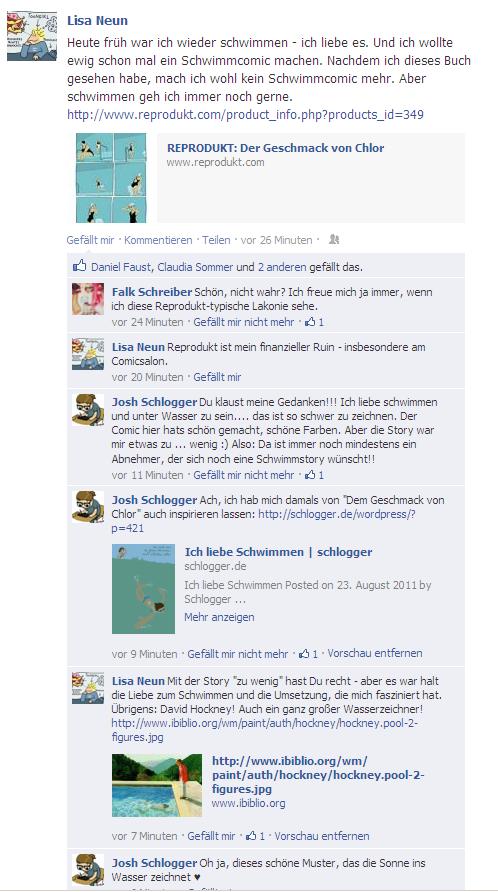Click the audience friends icon next to timestamp
This screenshot has width=498, height=892.
pyautogui.click(x=334, y=240)
